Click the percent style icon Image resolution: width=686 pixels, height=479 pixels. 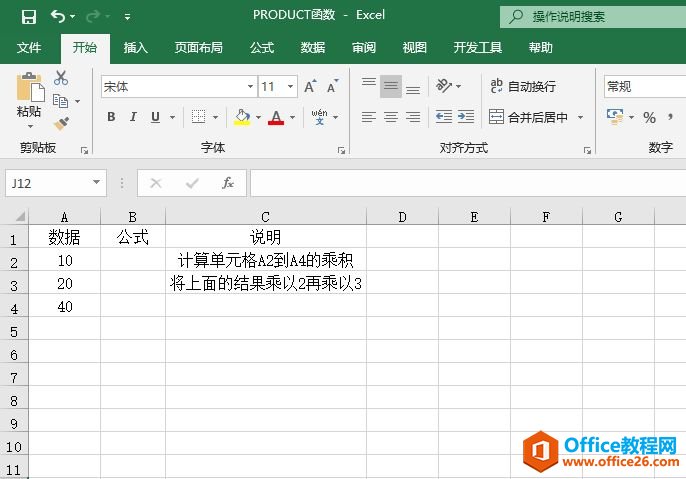(650, 117)
